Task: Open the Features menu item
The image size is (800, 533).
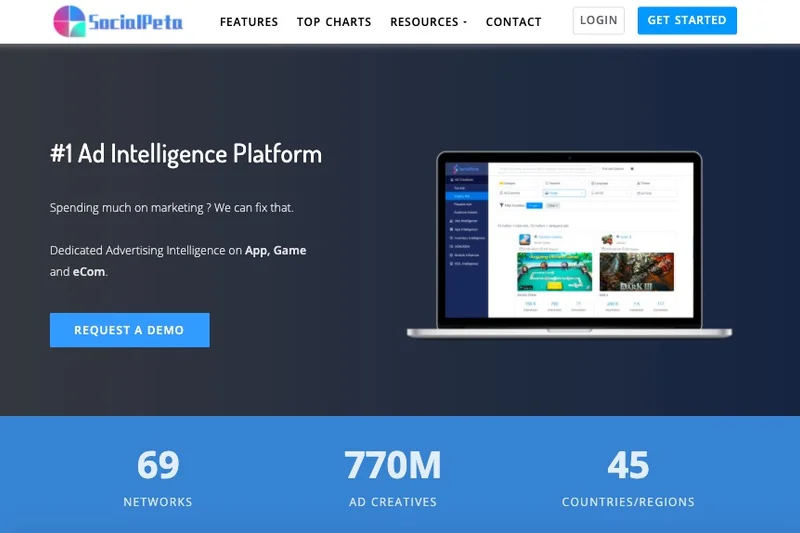Action: pyautogui.click(x=249, y=21)
